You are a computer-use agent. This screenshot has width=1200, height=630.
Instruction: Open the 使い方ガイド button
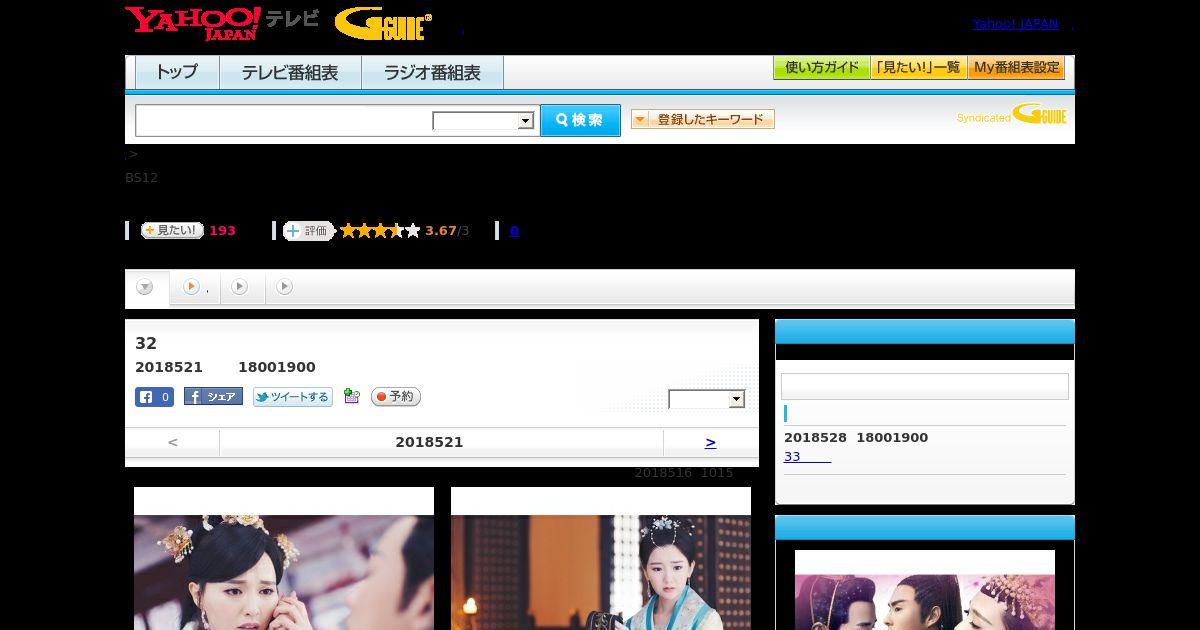point(822,68)
